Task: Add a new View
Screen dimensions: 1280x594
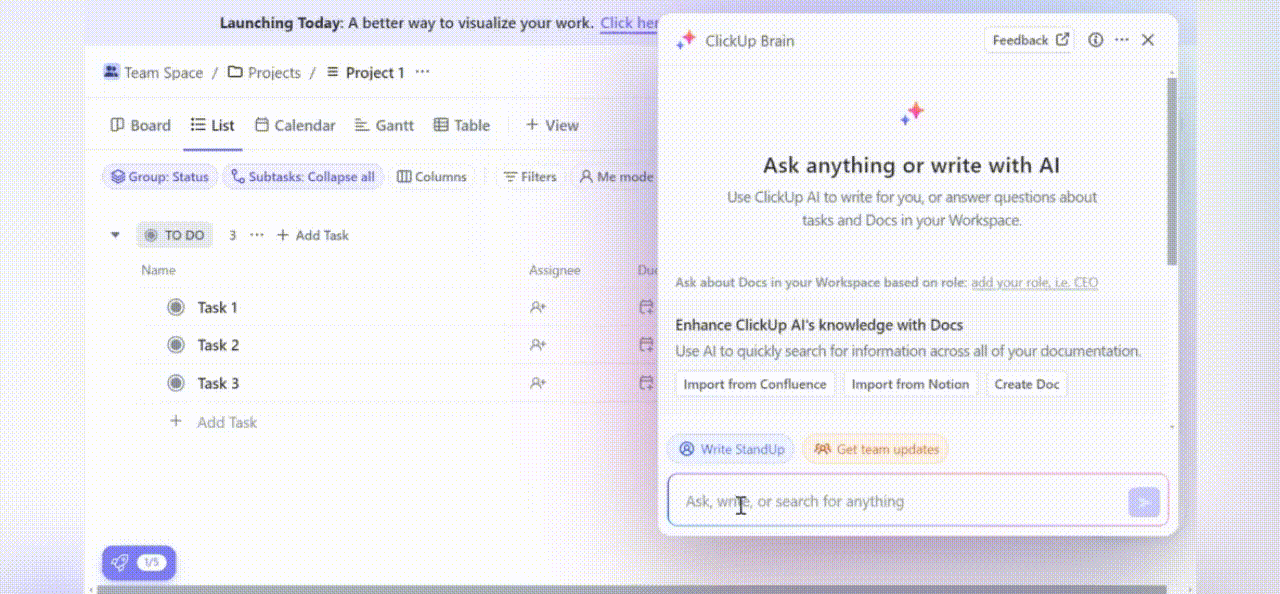Action: pos(552,125)
